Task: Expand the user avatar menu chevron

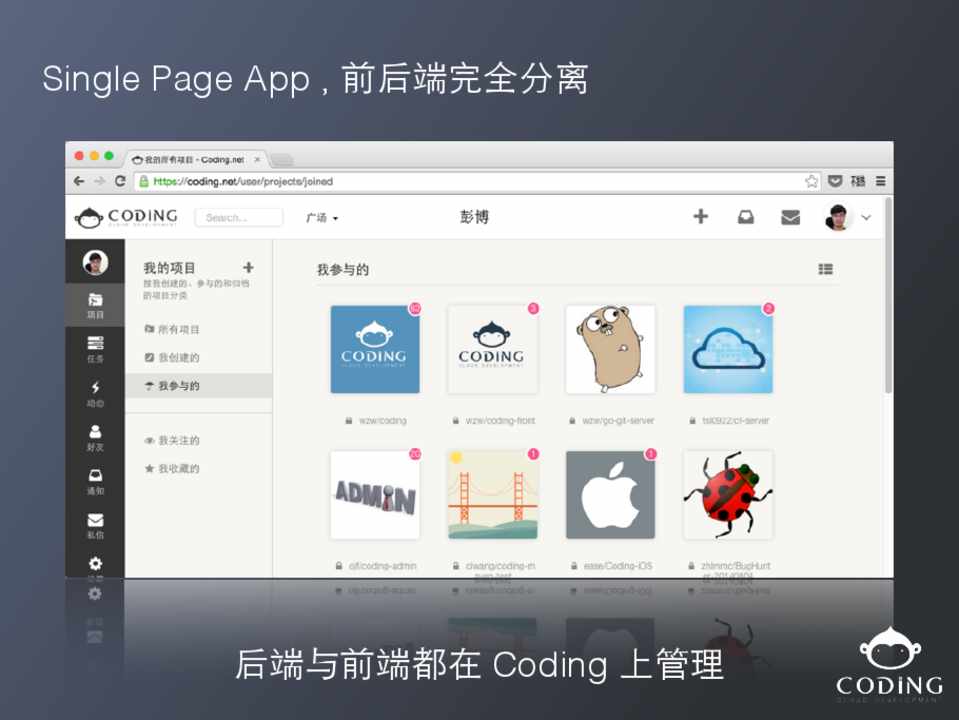Action: [866, 217]
